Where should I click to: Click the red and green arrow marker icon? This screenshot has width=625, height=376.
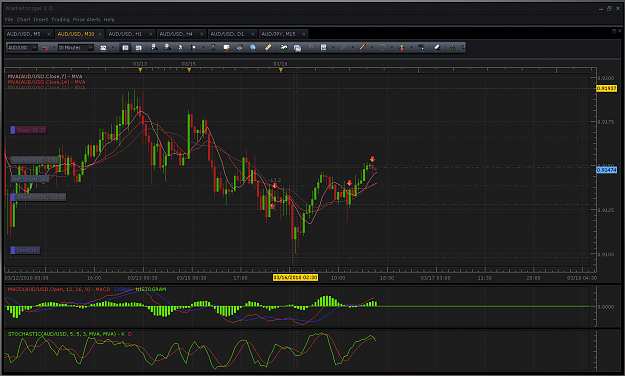pyautogui.click(x=402, y=47)
